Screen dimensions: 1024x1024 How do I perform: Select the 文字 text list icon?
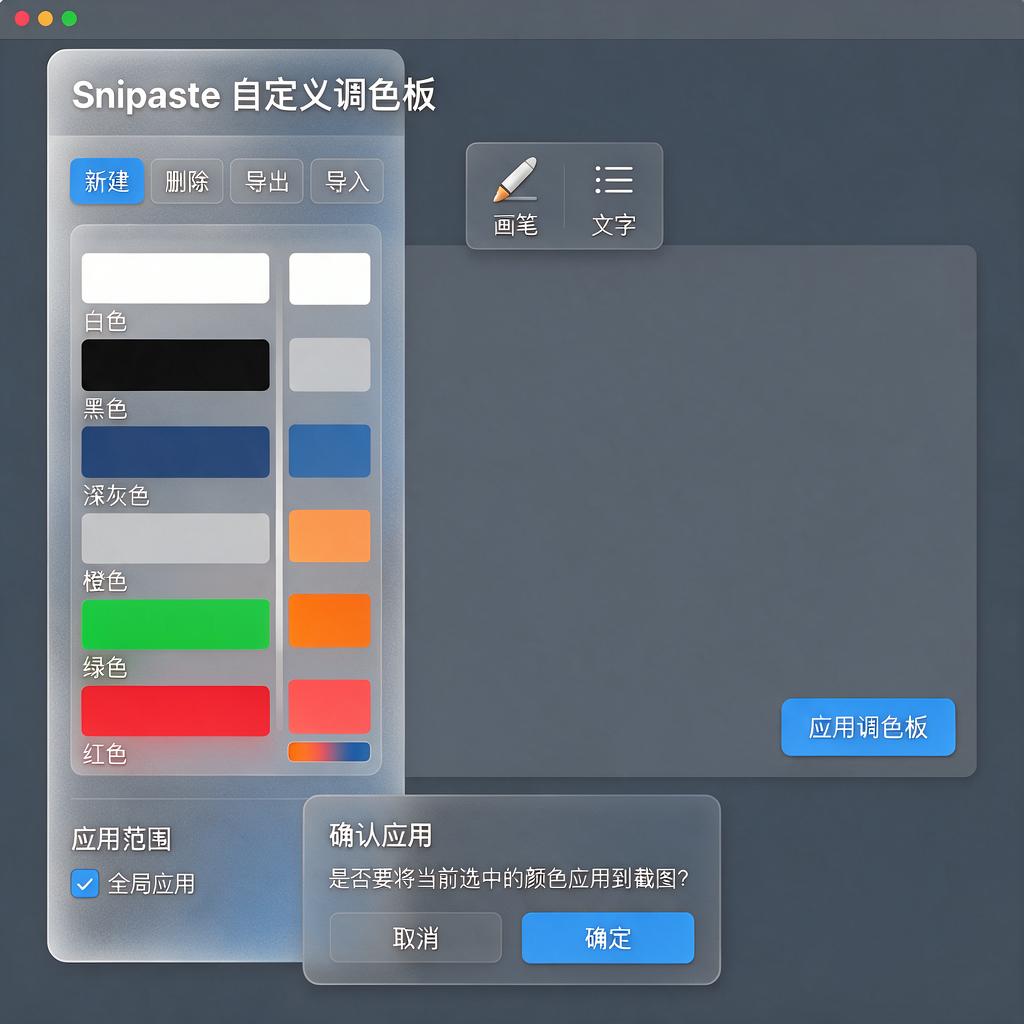pyautogui.click(x=614, y=180)
